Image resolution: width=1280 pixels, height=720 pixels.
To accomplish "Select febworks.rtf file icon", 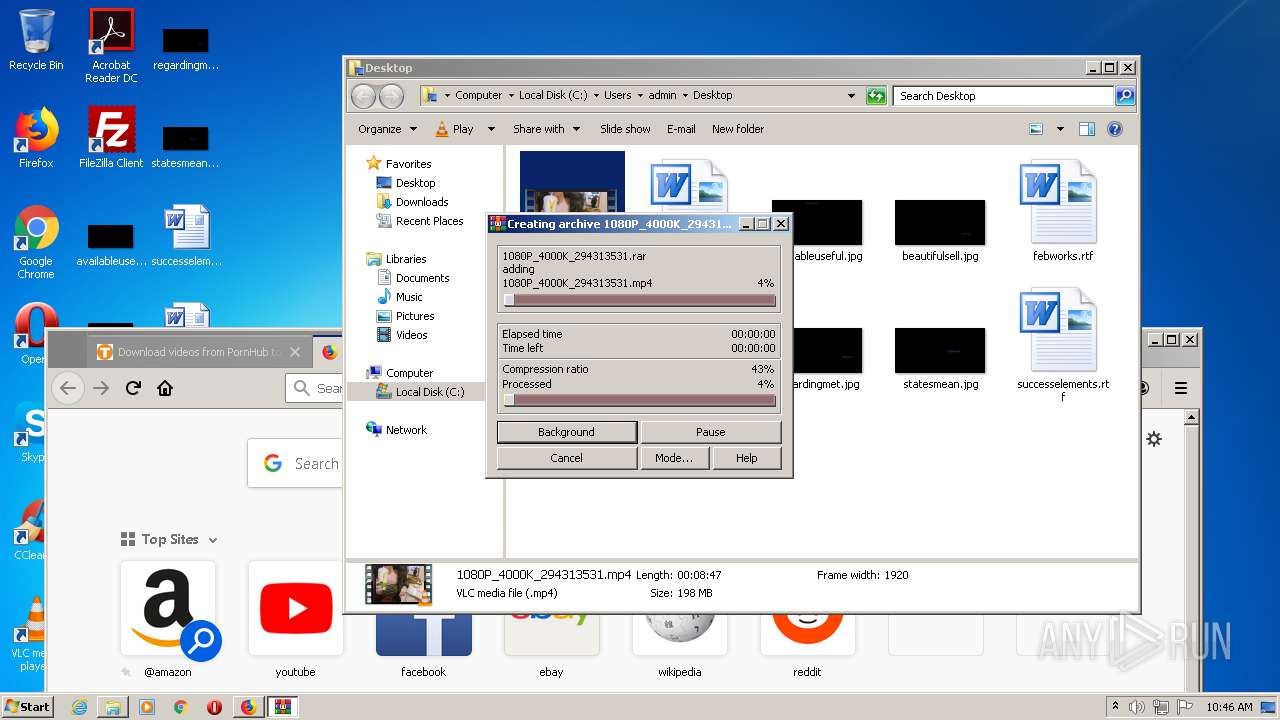I will [x=1062, y=211].
